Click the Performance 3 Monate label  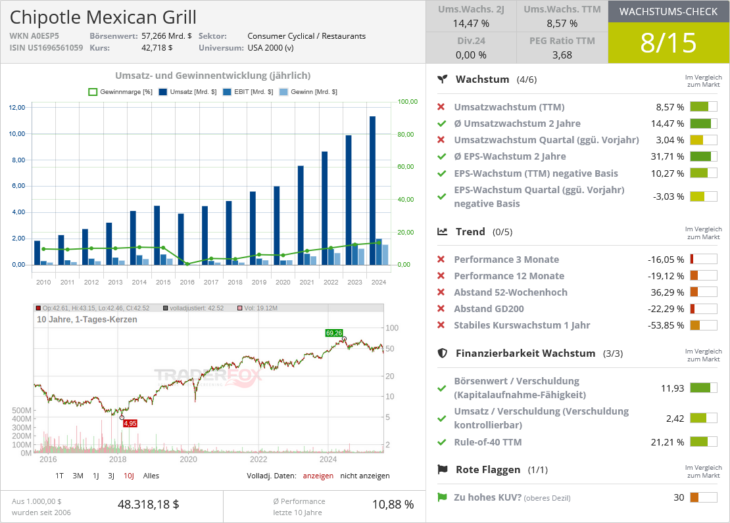pyautogui.click(x=507, y=259)
